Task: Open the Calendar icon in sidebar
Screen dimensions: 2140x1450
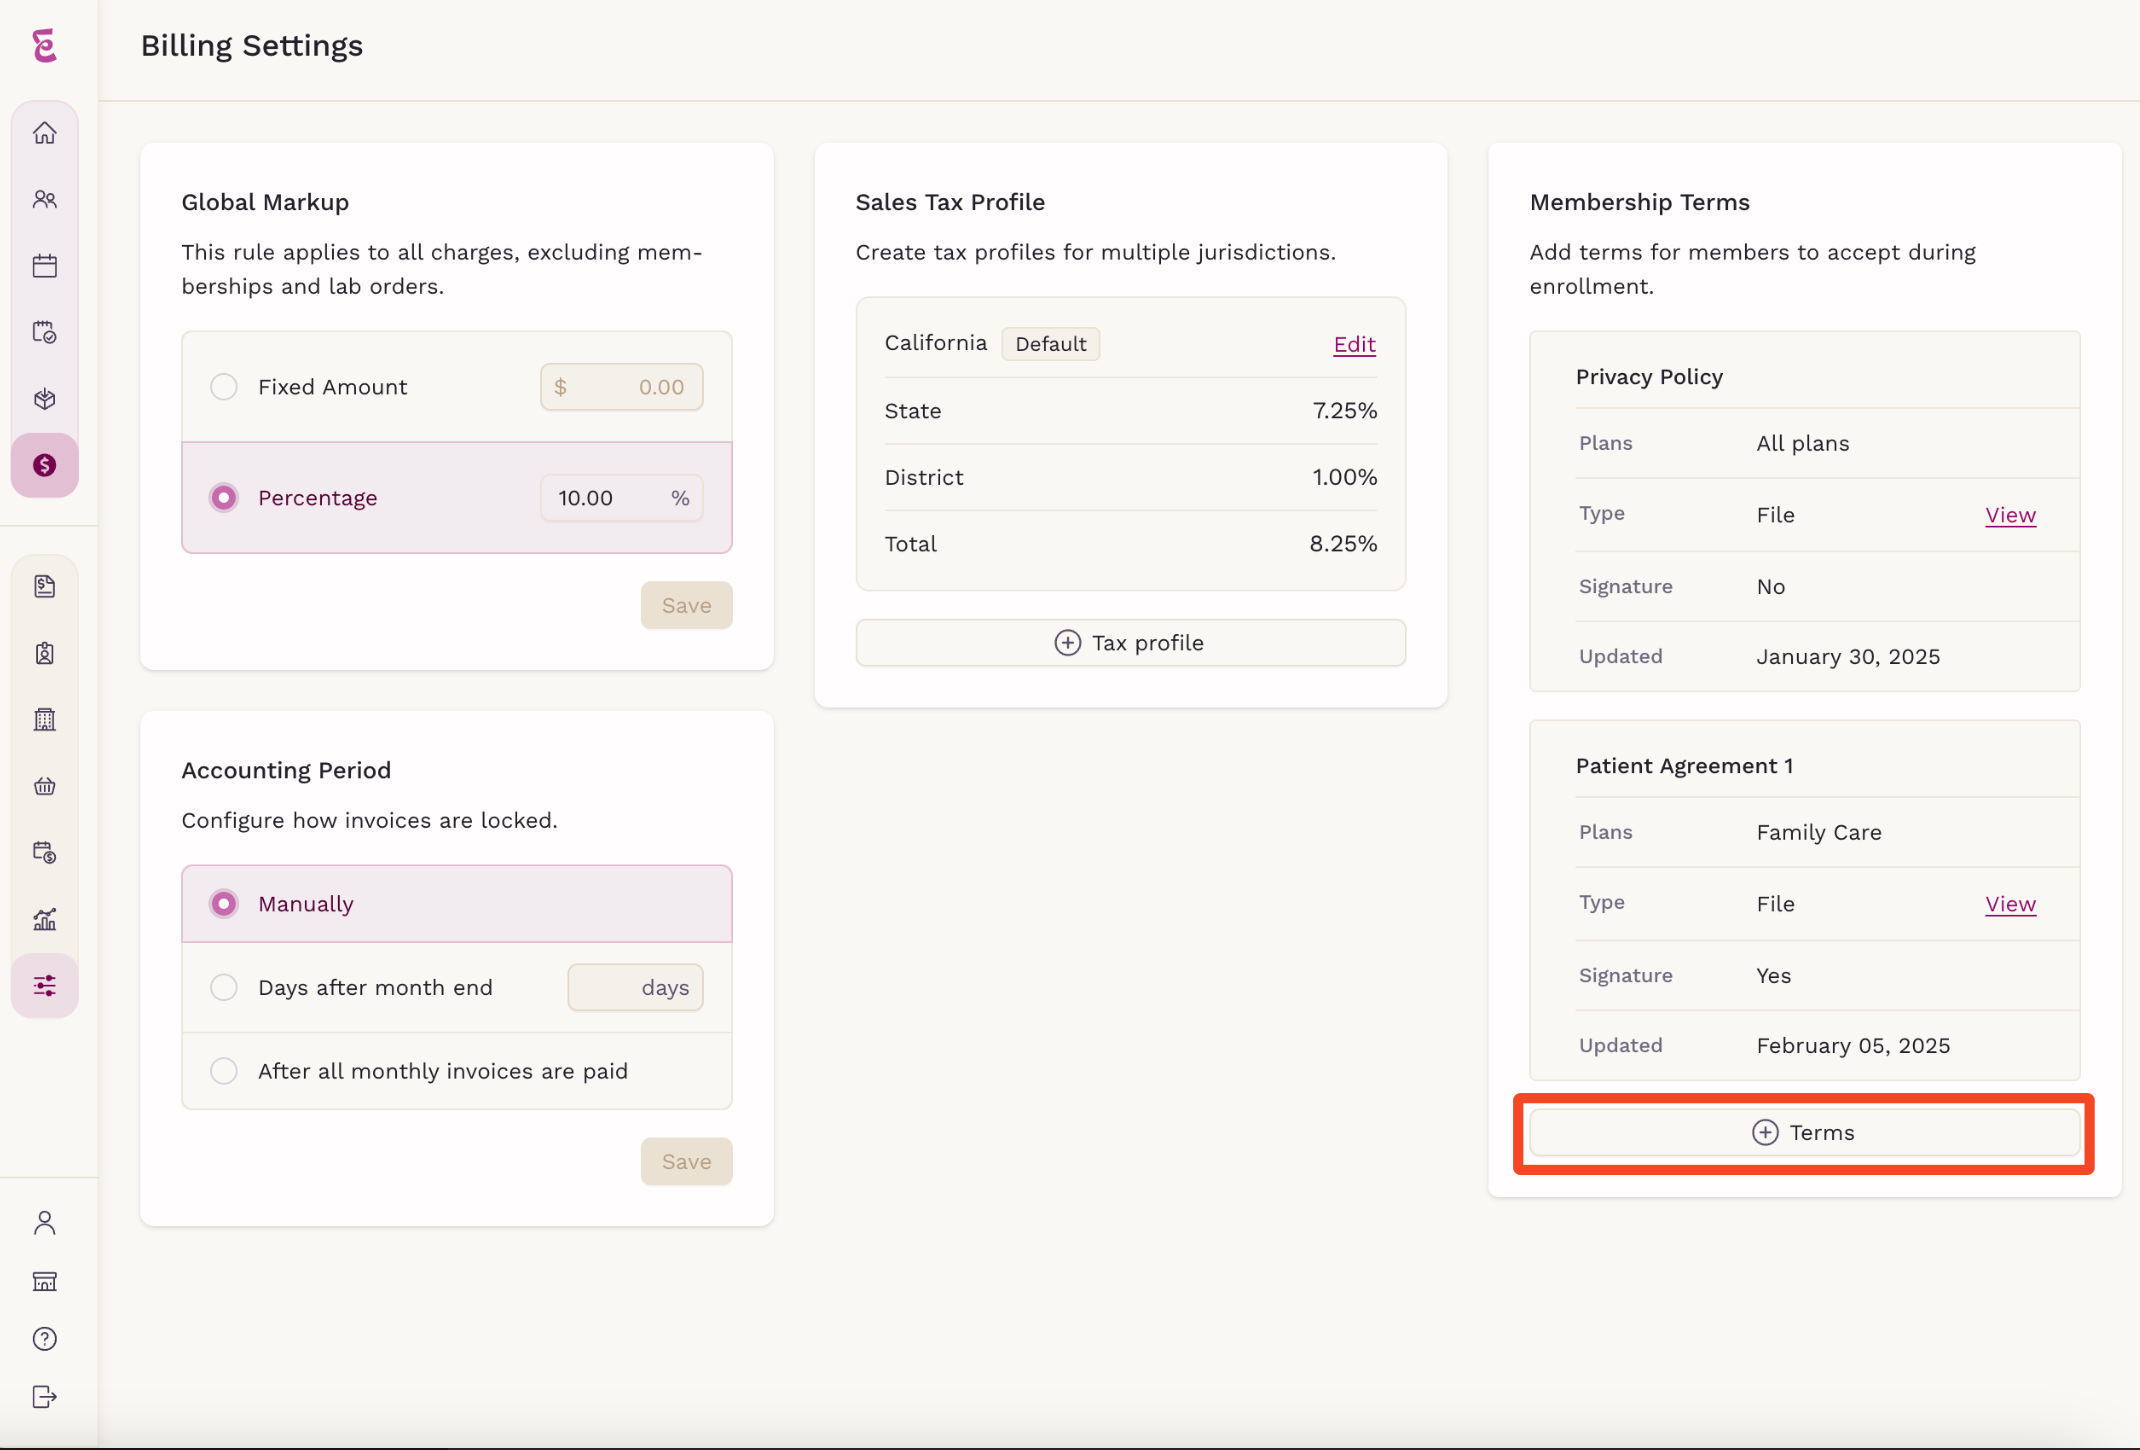Action: point(45,266)
